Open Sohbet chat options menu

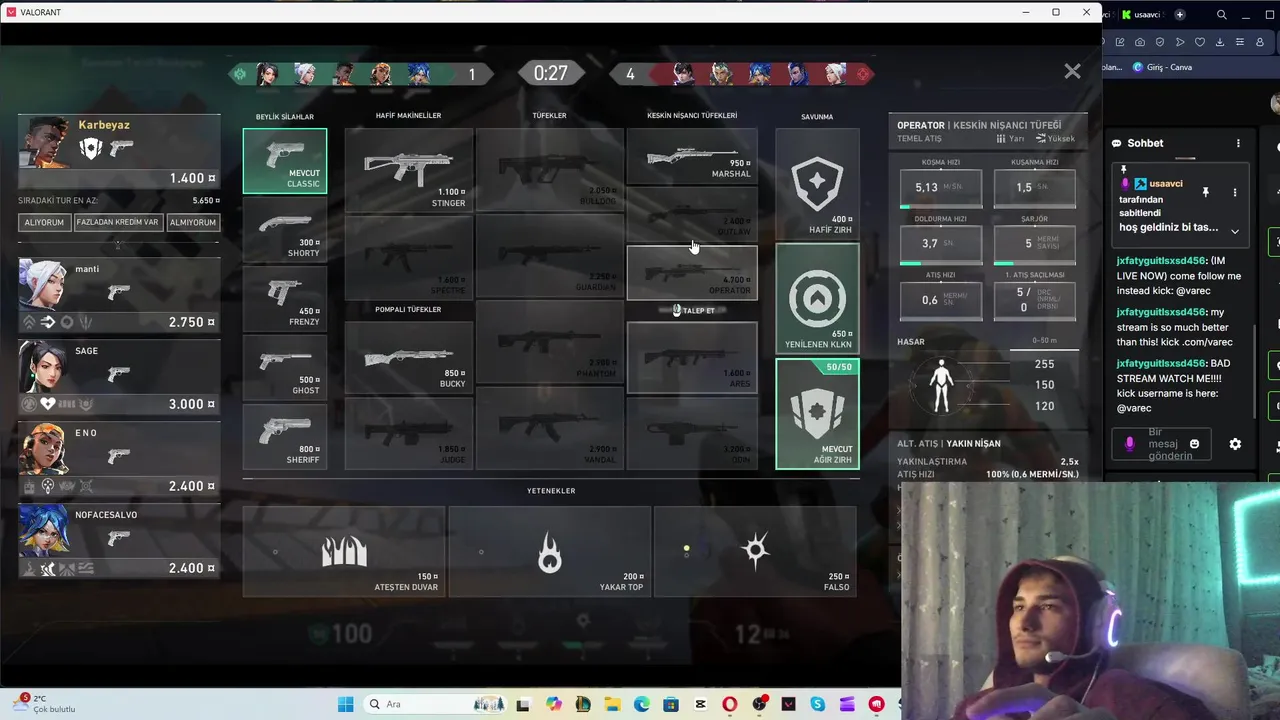[1238, 143]
